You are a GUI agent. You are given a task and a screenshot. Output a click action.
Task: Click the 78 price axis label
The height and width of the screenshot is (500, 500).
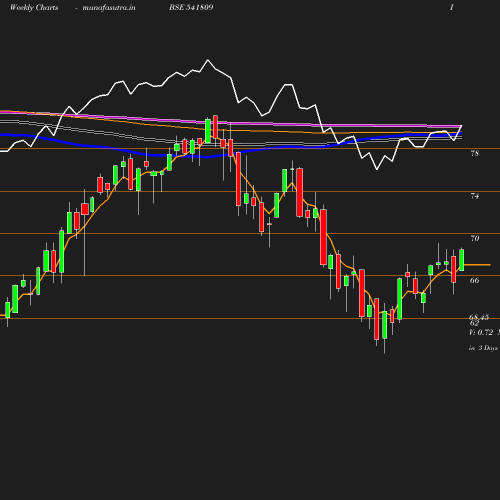pyautogui.click(x=475, y=153)
